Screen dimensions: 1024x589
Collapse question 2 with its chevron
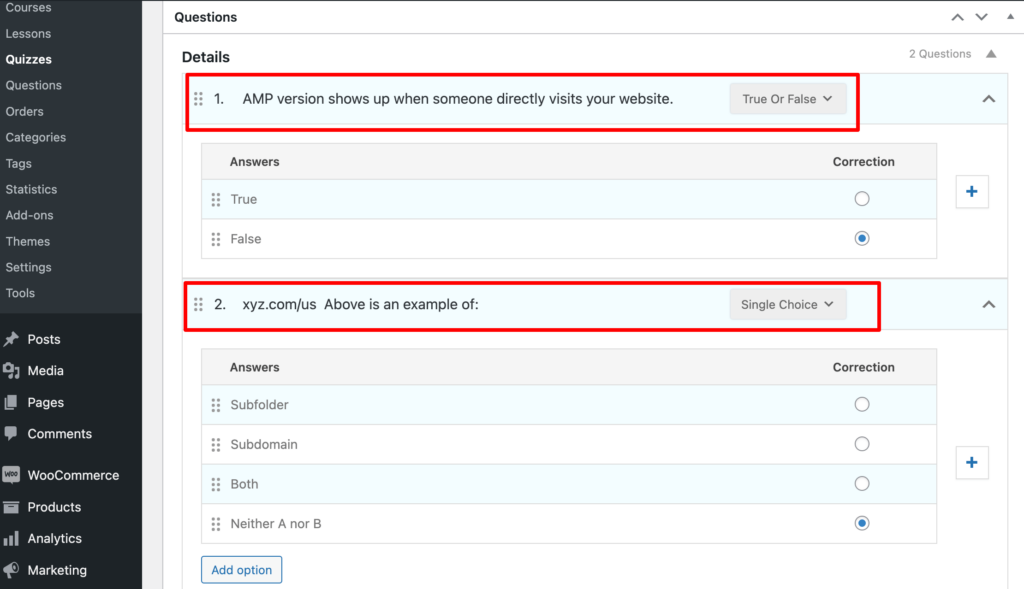coord(989,304)
